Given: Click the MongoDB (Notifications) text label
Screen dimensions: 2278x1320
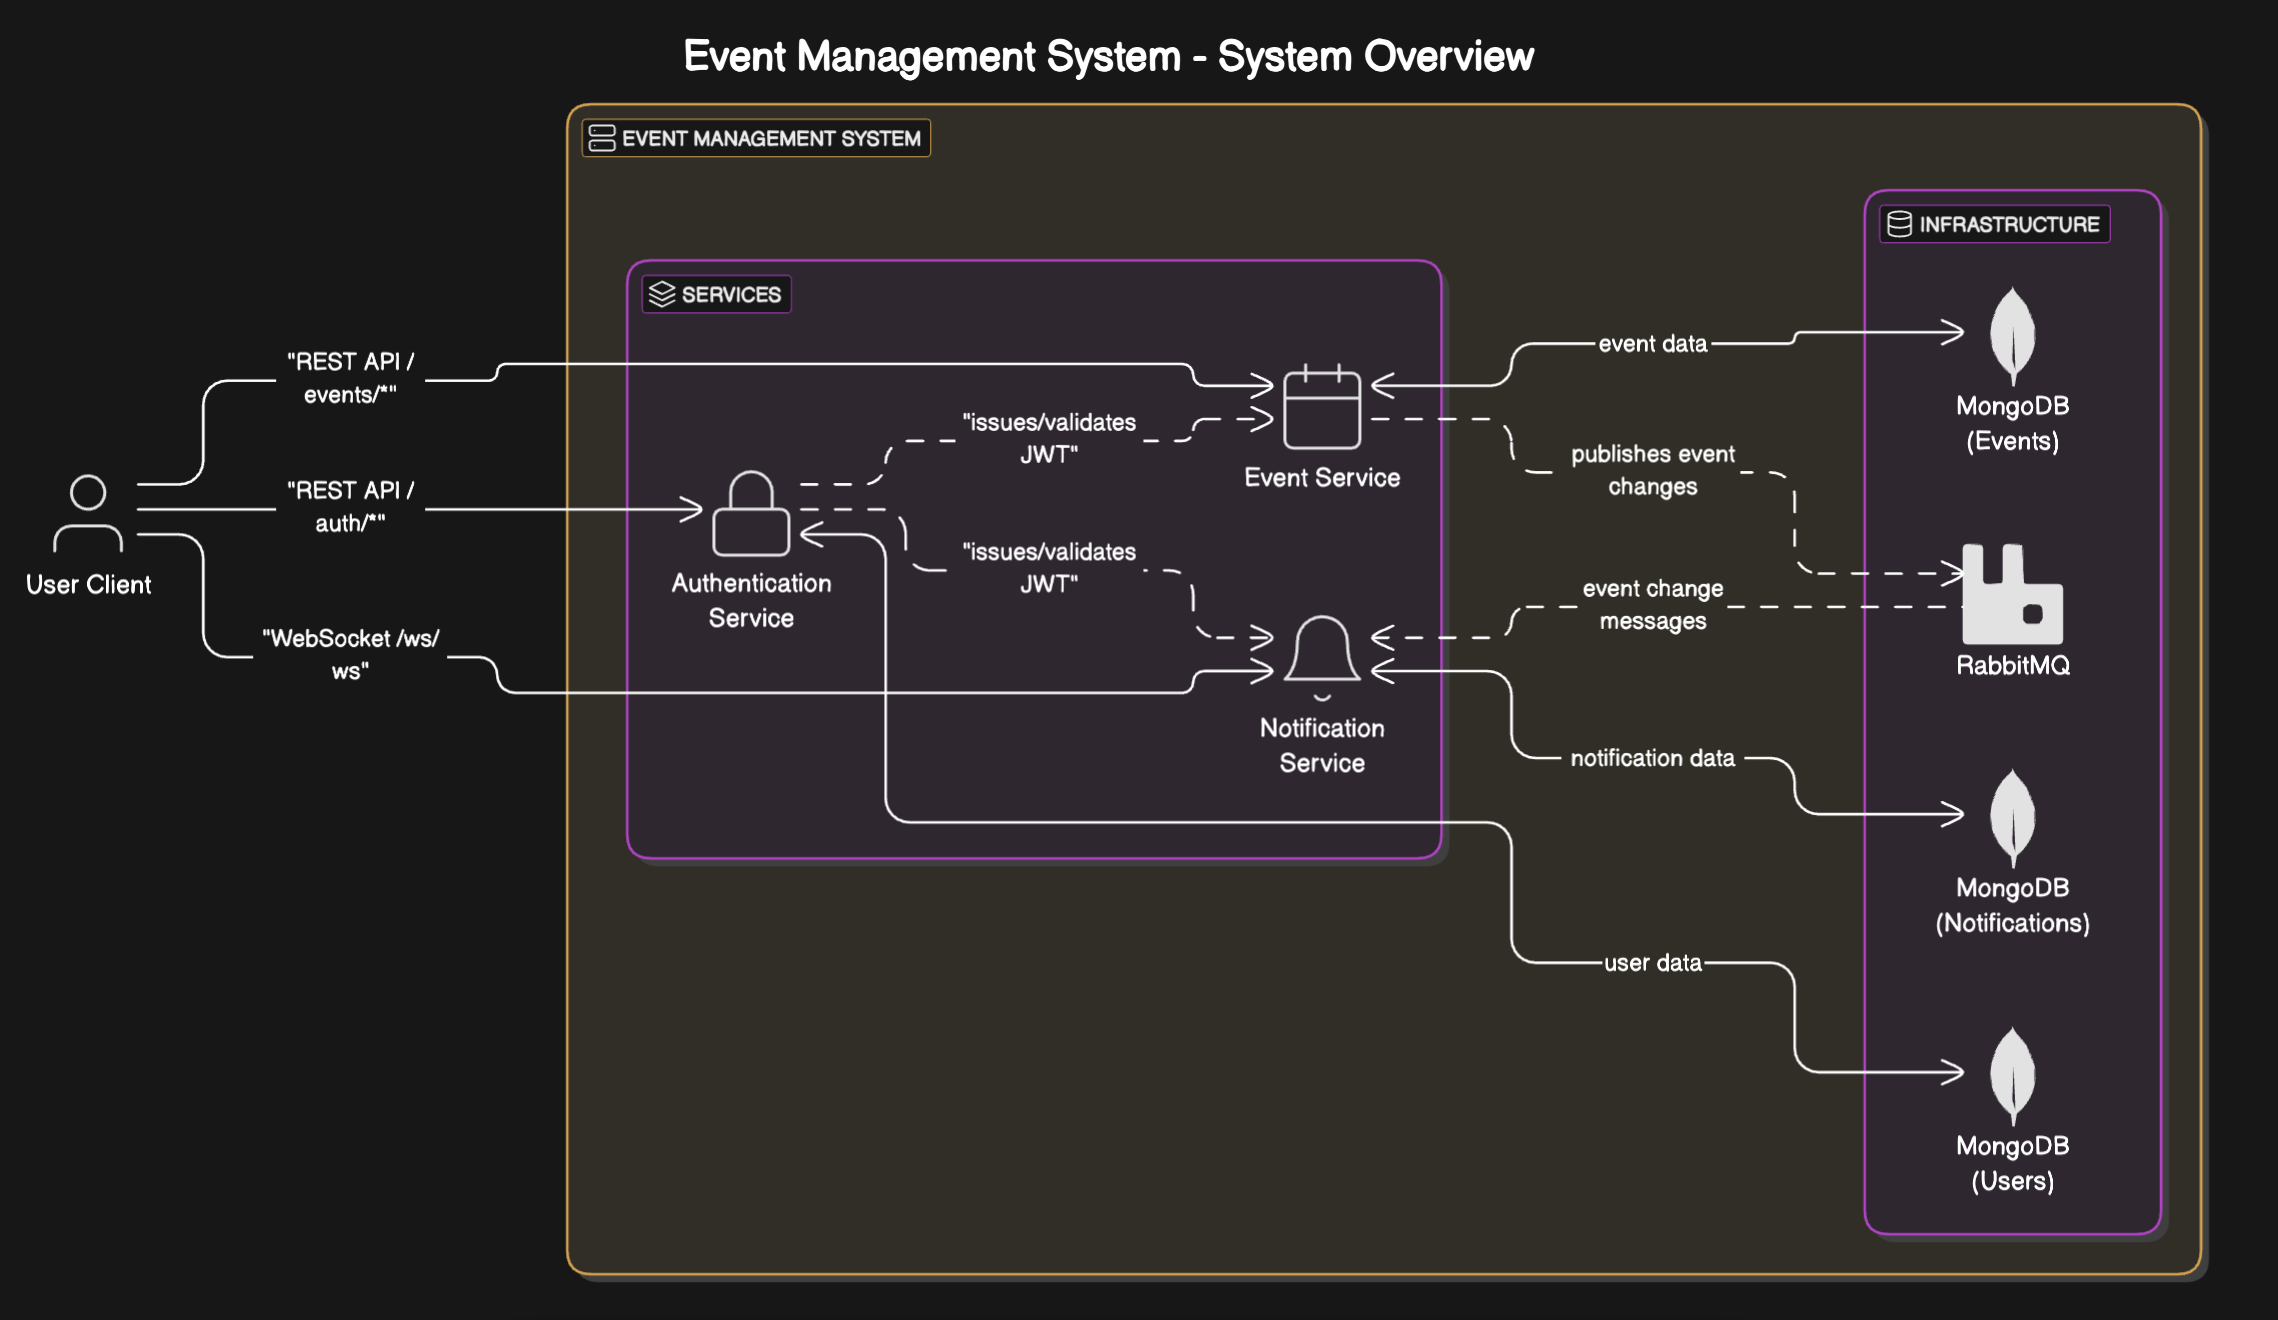Looking at the screenshot, I should click(x=2012, y=905).
